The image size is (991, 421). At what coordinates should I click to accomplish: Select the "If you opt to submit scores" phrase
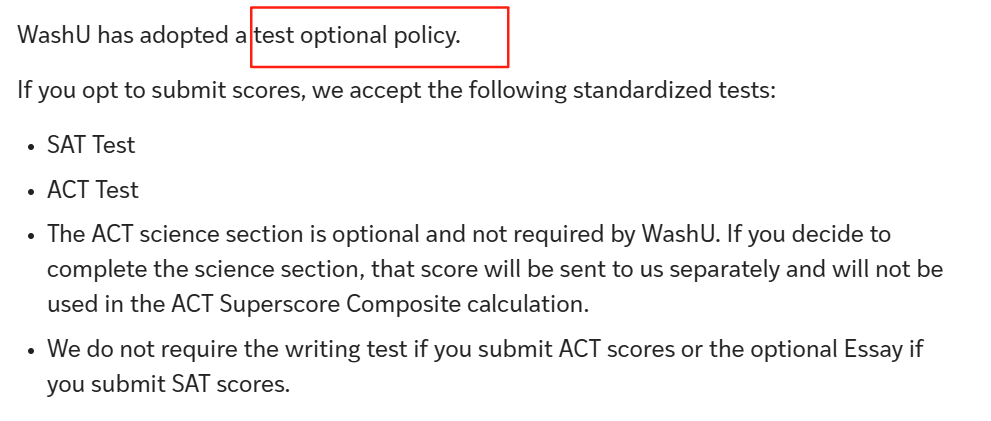click(x=160, y=90)
